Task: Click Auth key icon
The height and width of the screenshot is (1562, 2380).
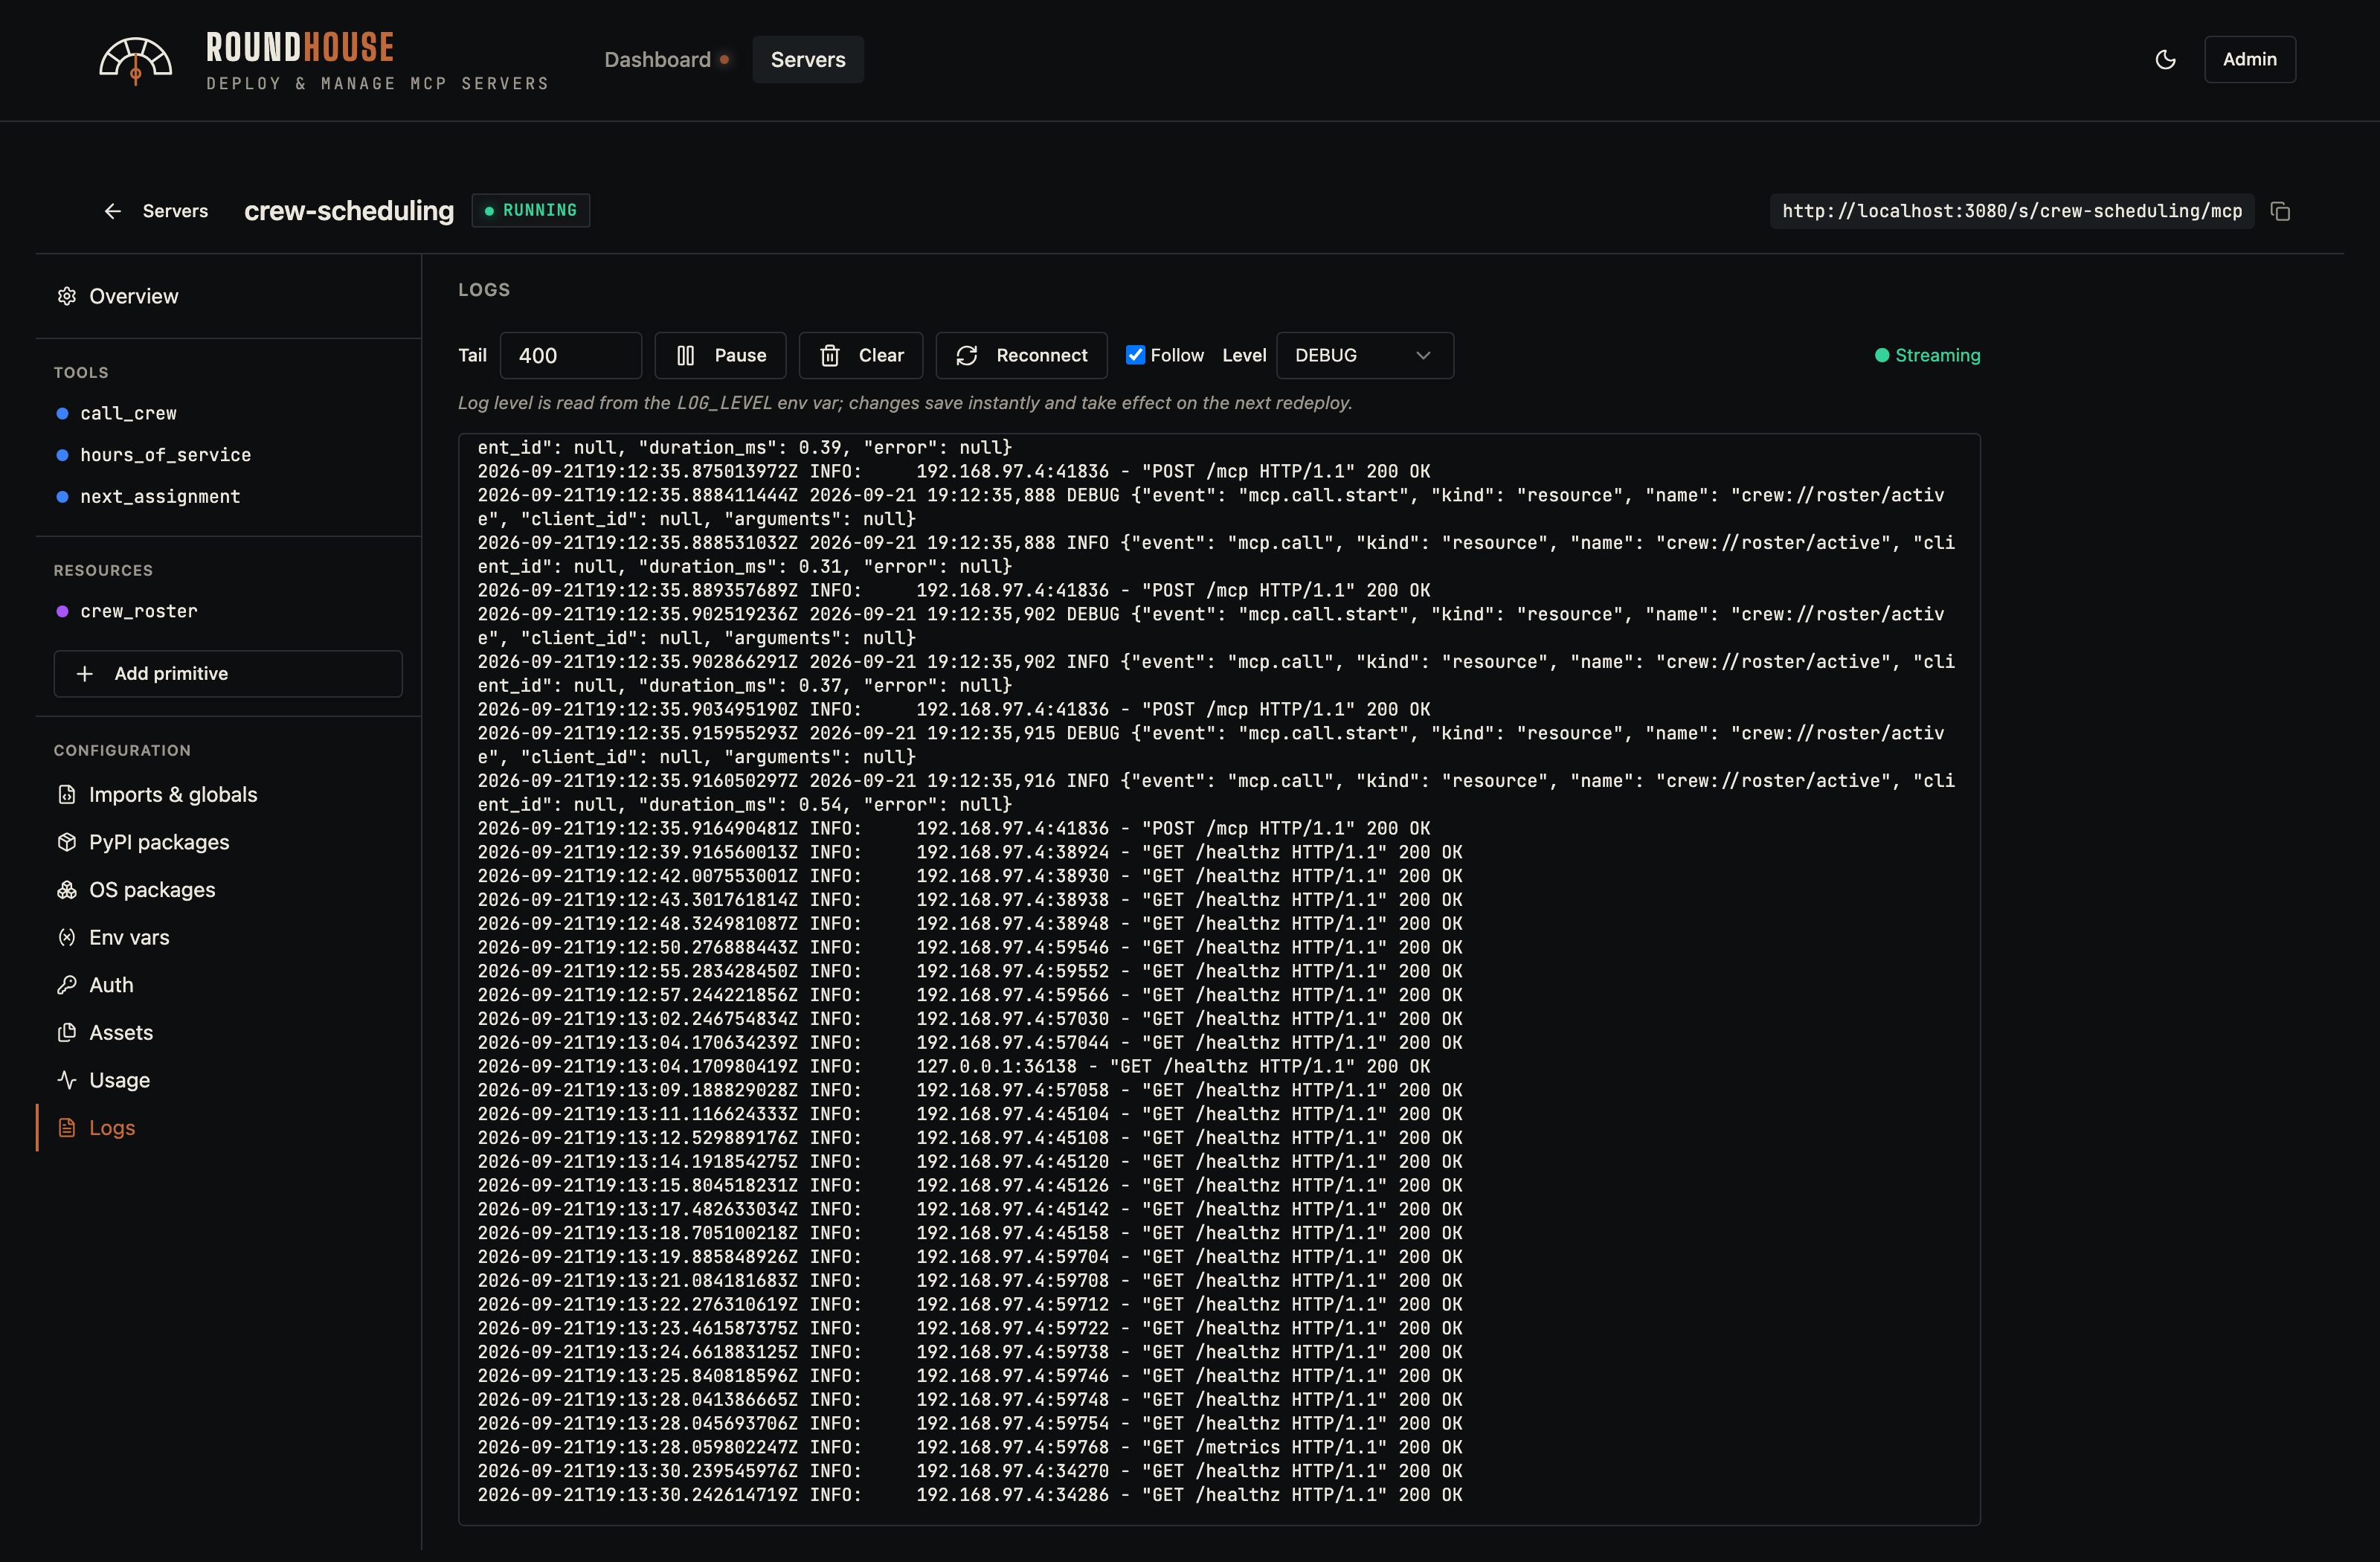Action: click(67, 985)
